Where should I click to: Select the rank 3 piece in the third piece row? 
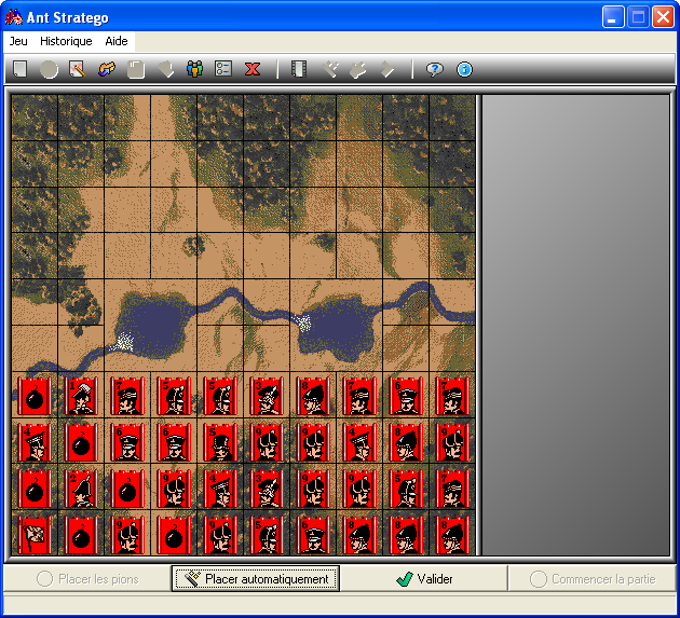pos(267,488)
